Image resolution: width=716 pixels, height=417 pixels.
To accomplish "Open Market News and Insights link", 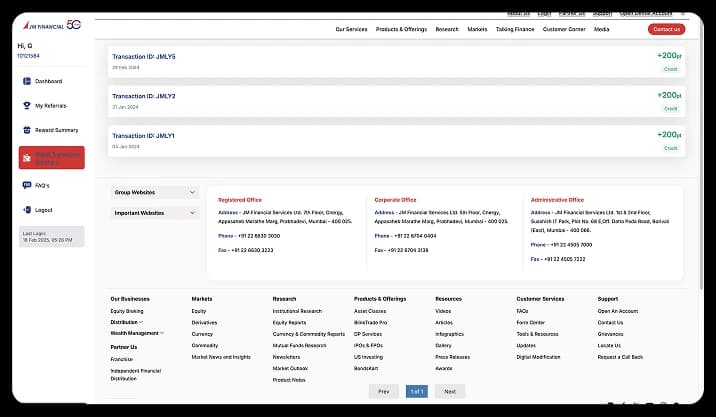I will click(x=221, y=357).
